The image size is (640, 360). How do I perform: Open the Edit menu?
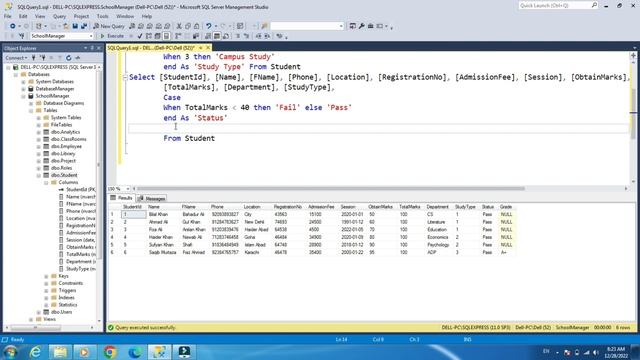pyautogui.click(x=23, y=16)
